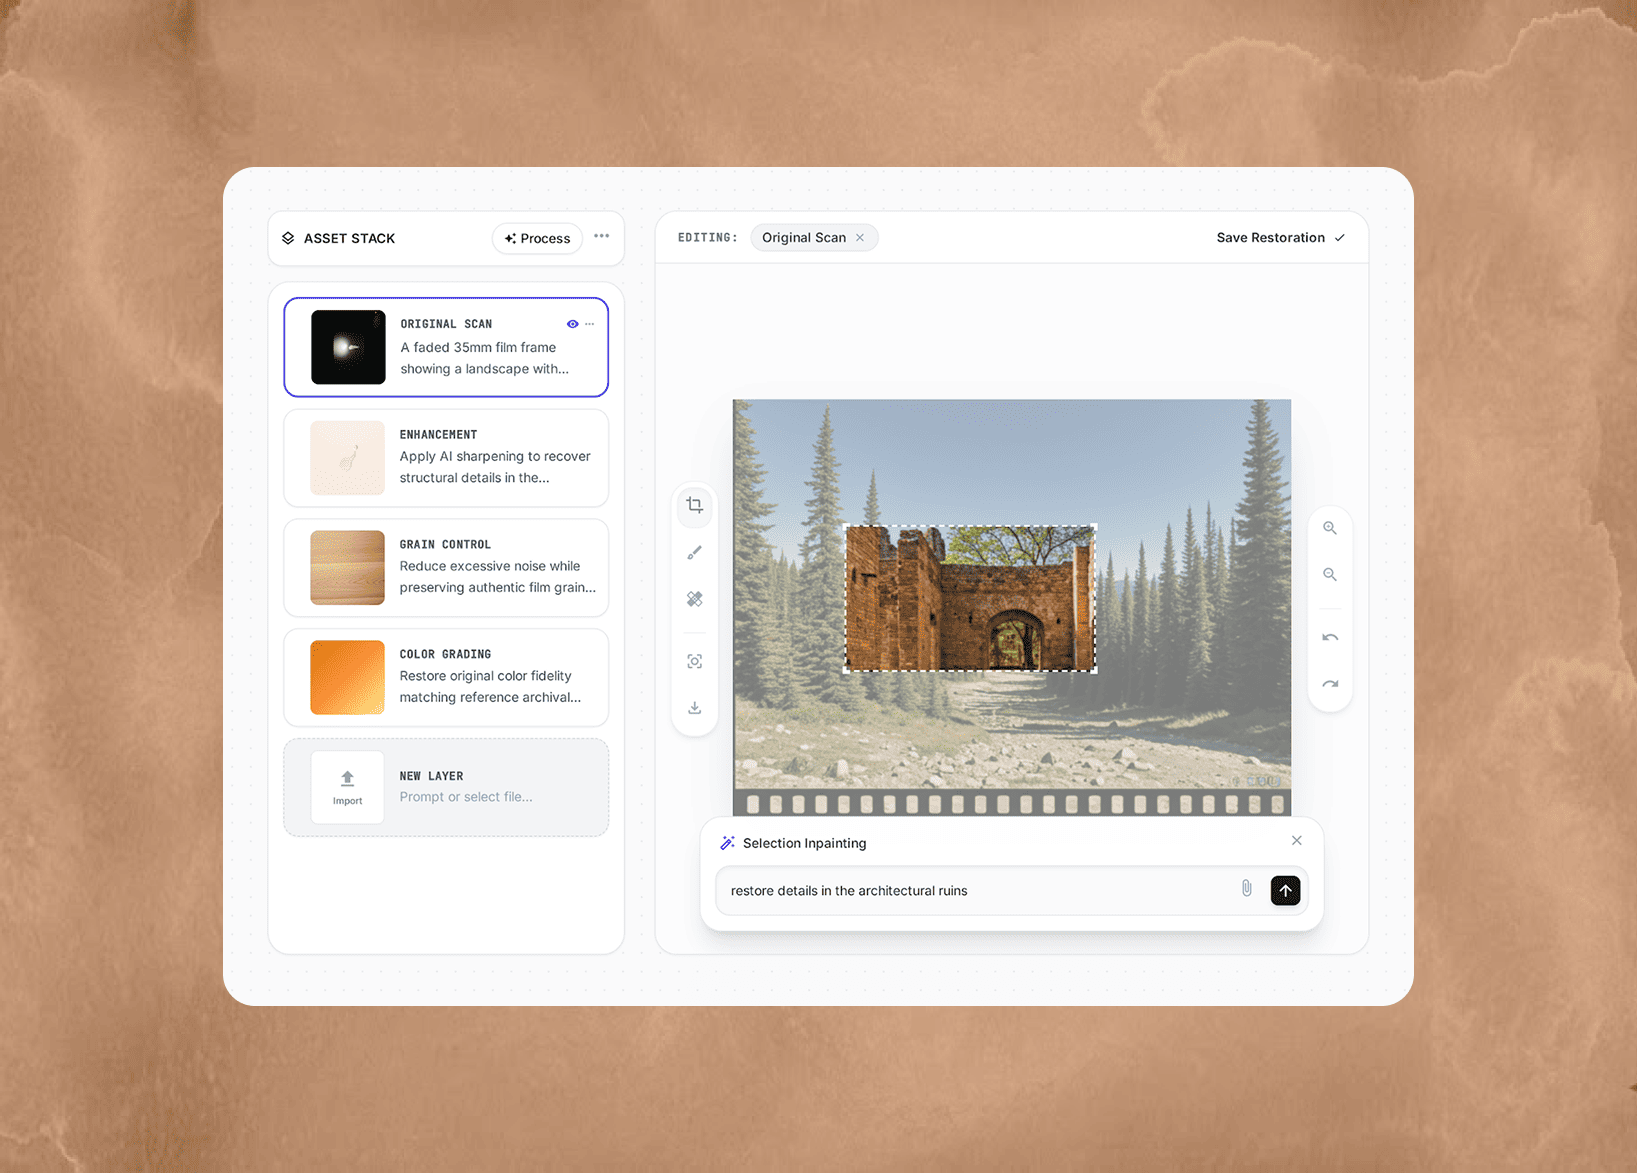Attach a file with the paperclip icon
This screenshot has width=1637, height=1173.
tap(1246, 889)
